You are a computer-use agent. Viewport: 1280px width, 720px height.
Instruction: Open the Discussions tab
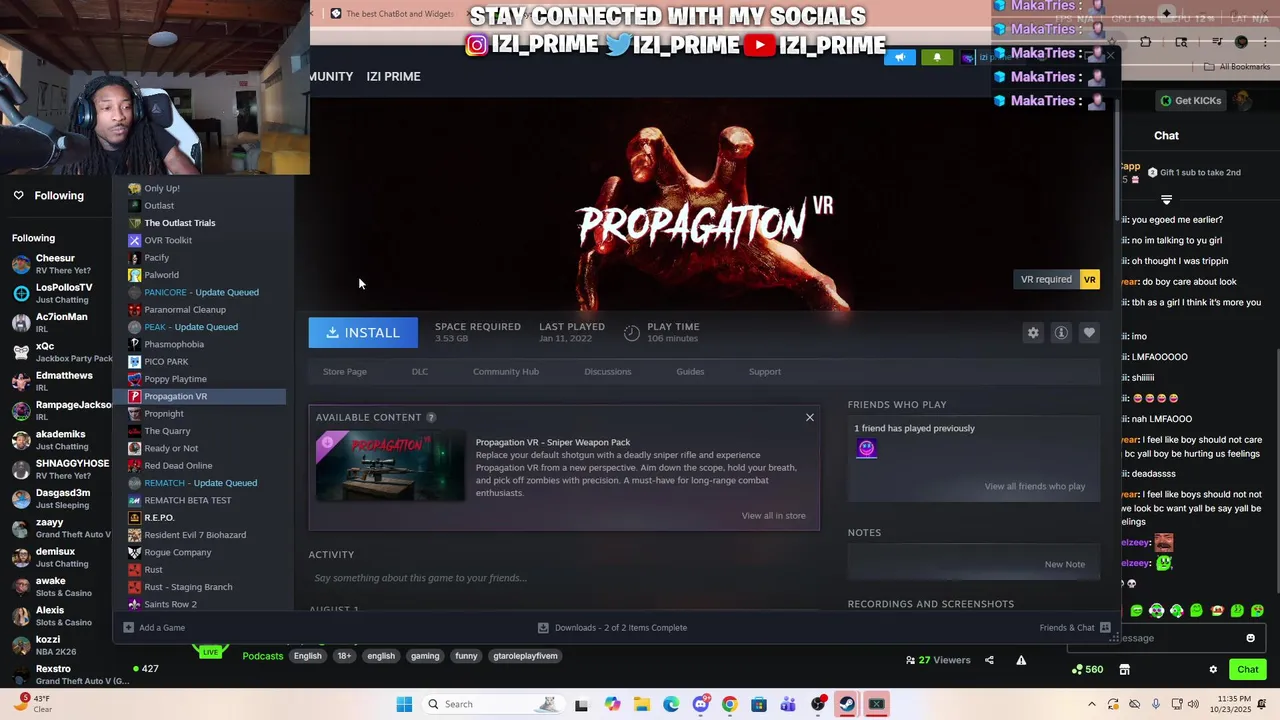[608, 371]
